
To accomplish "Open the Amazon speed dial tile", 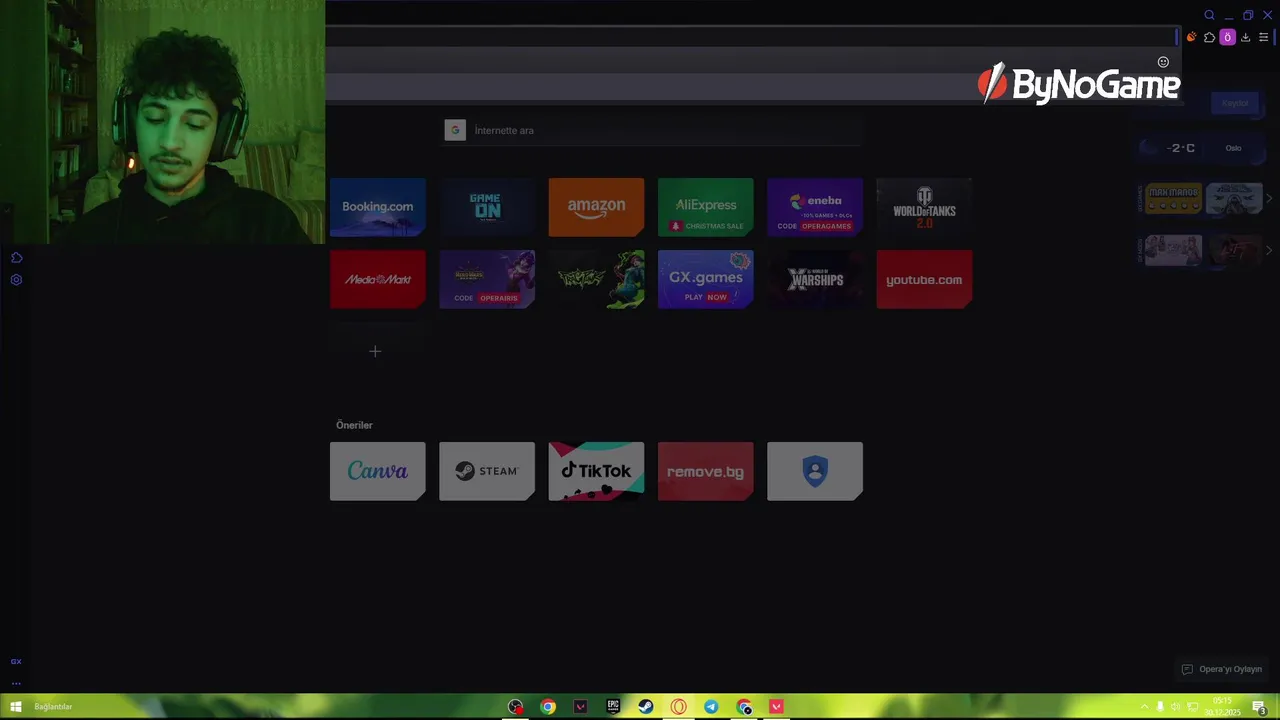I will (596, 207).
